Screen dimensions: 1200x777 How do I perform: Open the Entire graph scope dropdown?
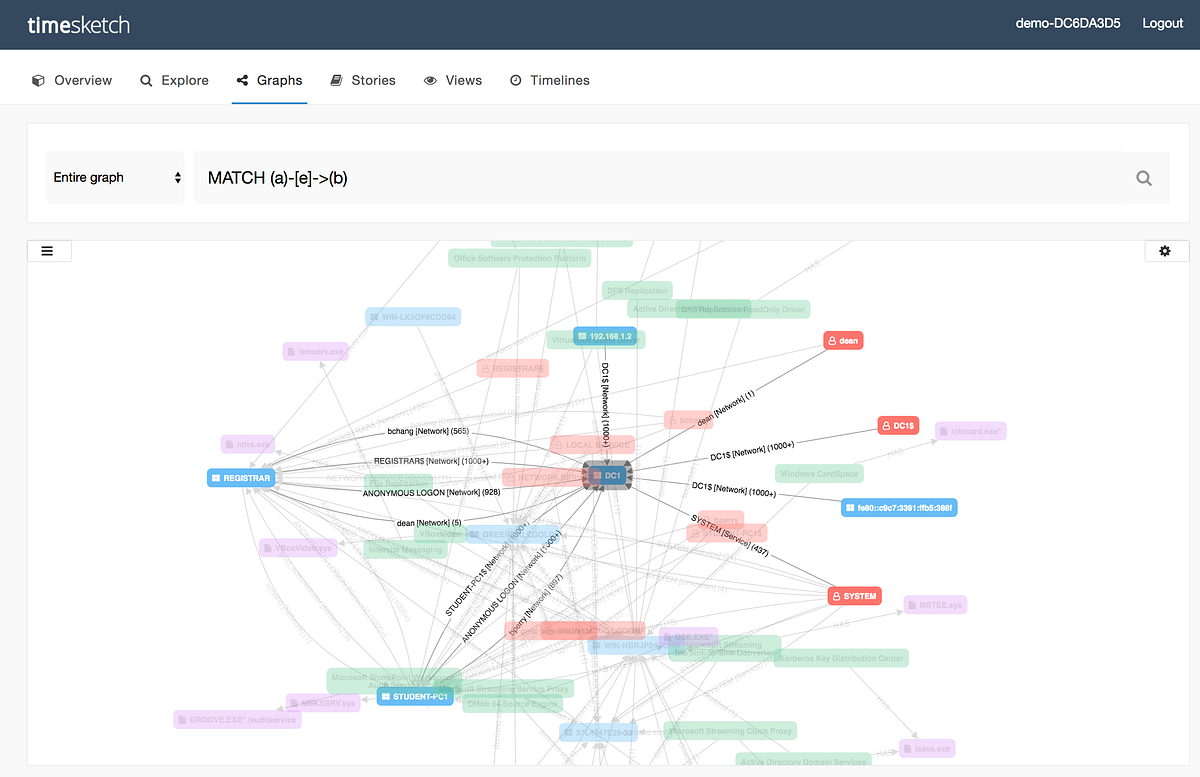(x=115, y=177)
